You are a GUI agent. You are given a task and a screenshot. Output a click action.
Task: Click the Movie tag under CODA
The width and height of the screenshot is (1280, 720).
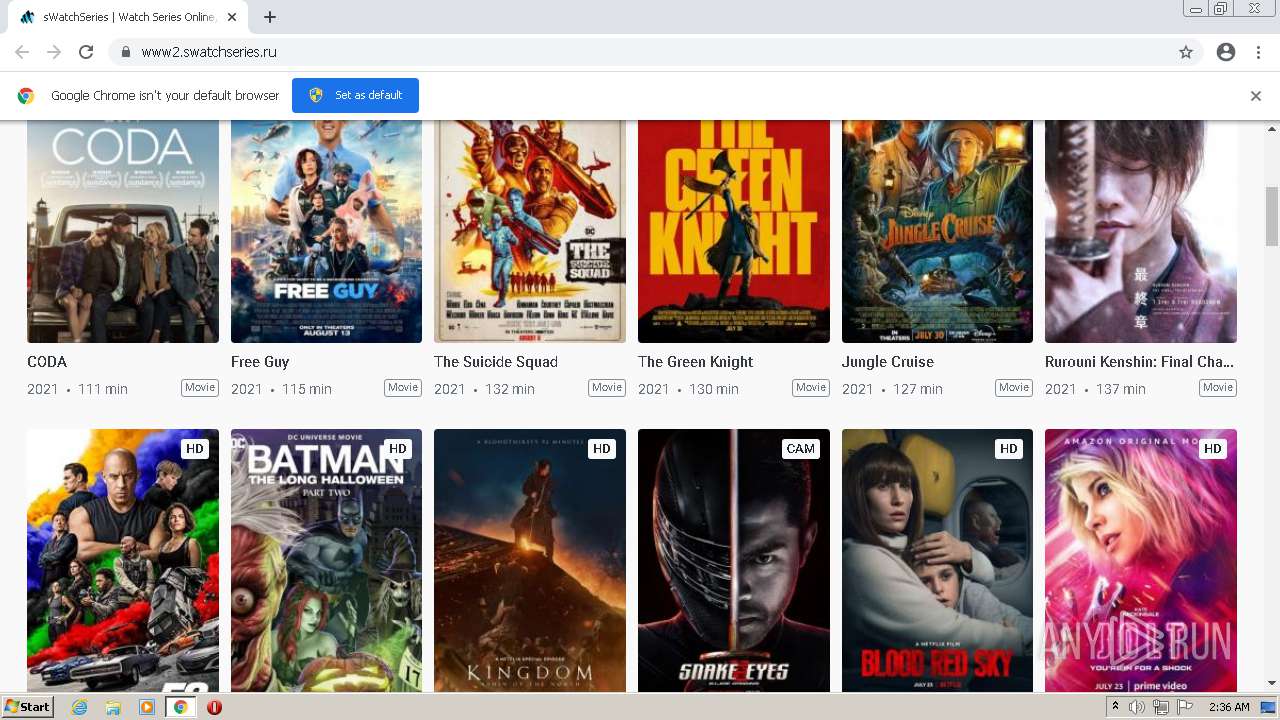click(x=200, y=388)
